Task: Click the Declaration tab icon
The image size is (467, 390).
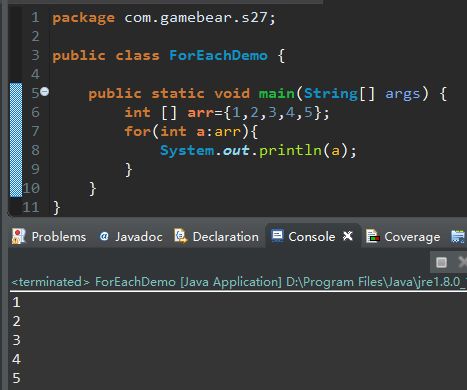Action: [181, 236]
